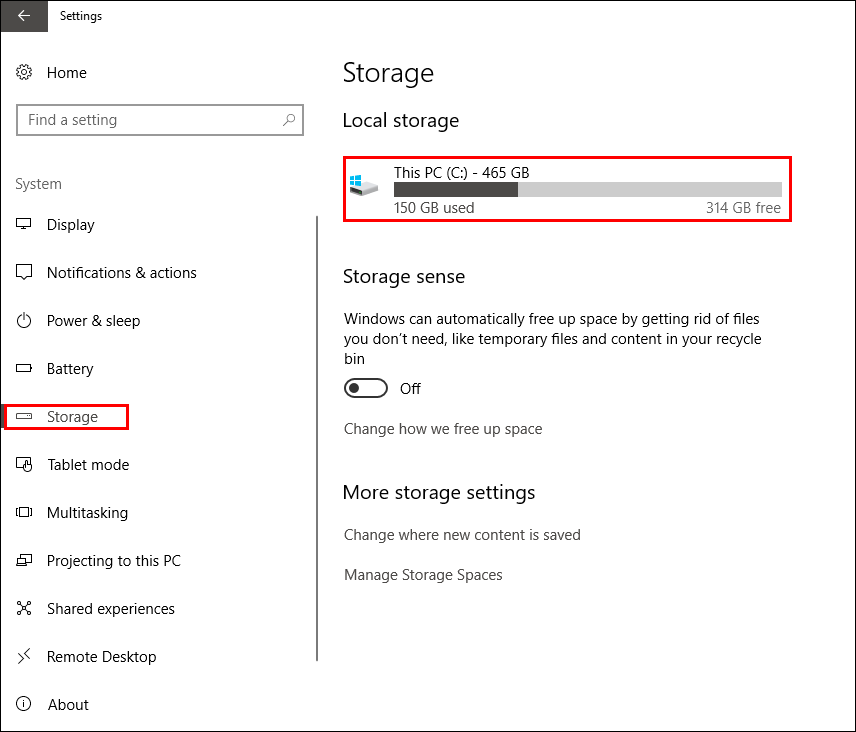Click the Power & sleep icon

(x=24, y=320)
